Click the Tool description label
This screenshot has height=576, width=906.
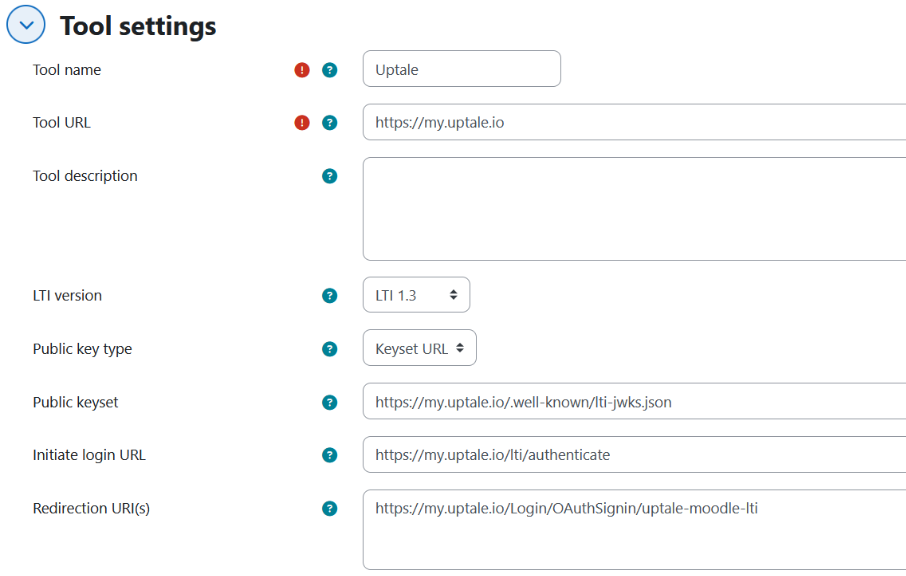click(x=85, y=176)
